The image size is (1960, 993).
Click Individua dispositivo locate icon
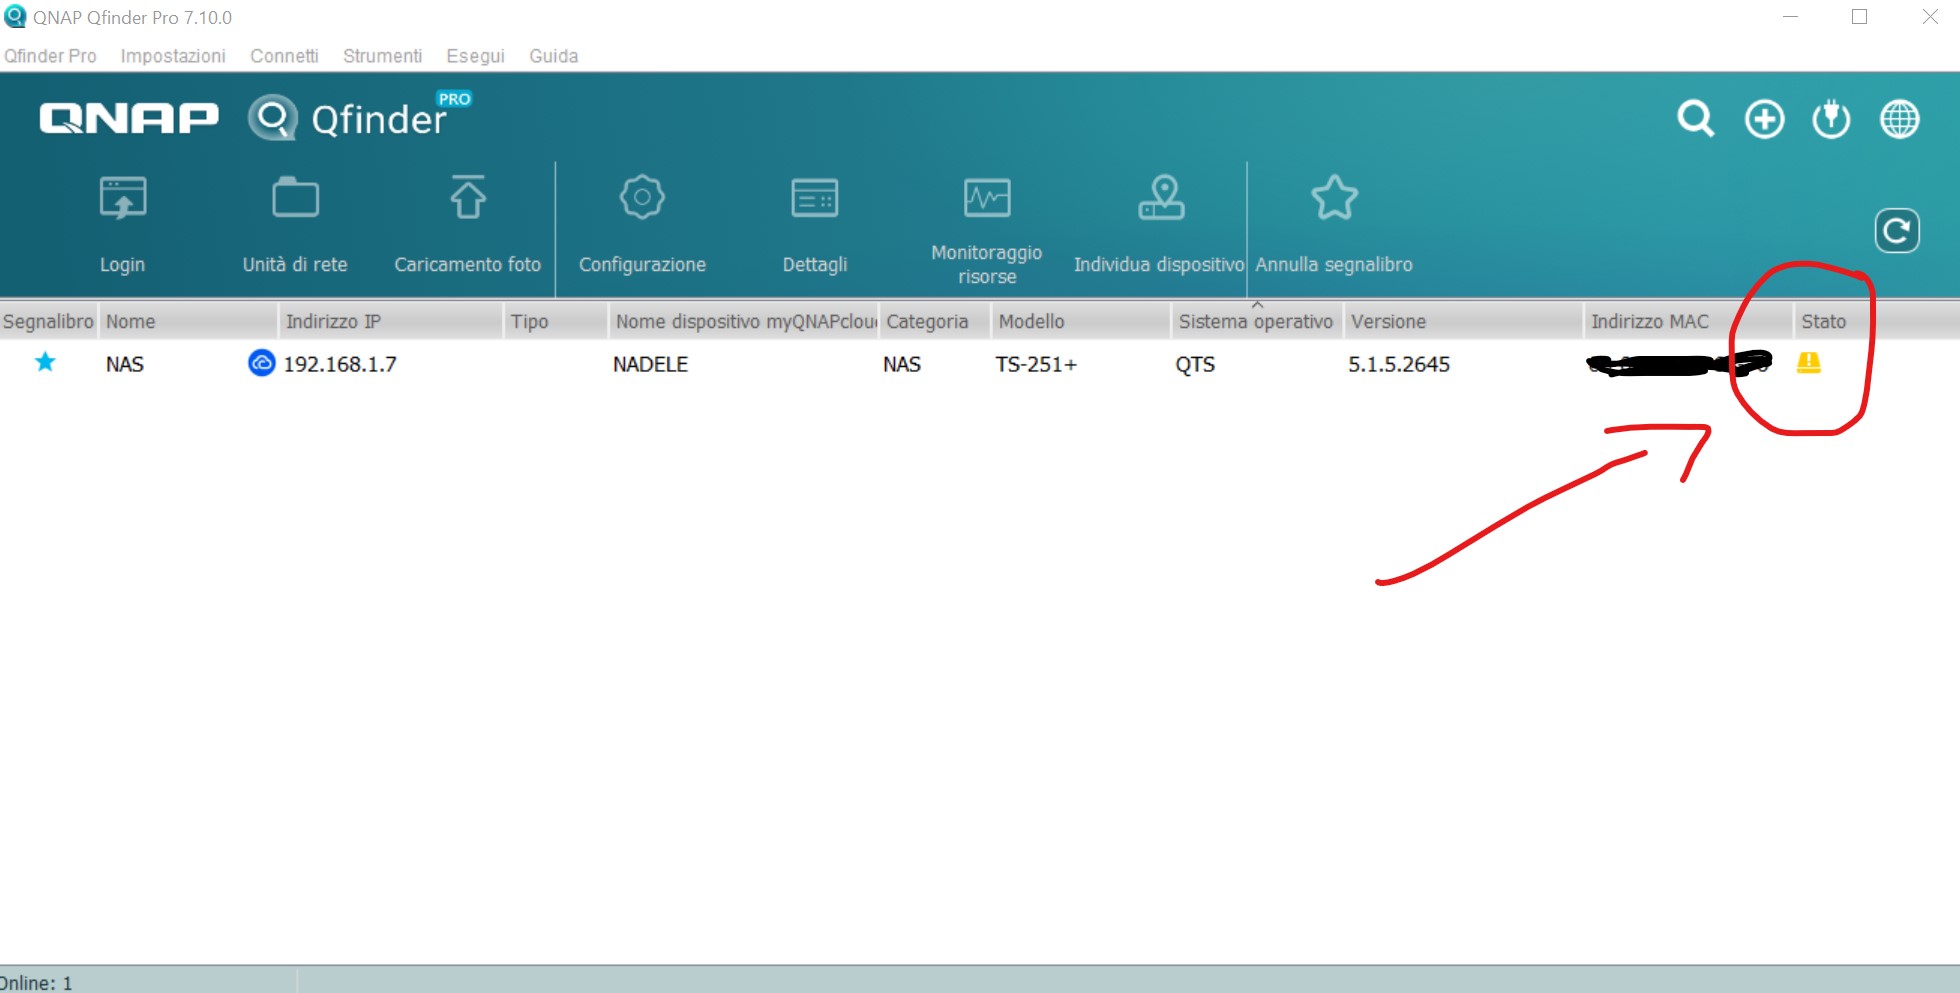[1160, 200]
